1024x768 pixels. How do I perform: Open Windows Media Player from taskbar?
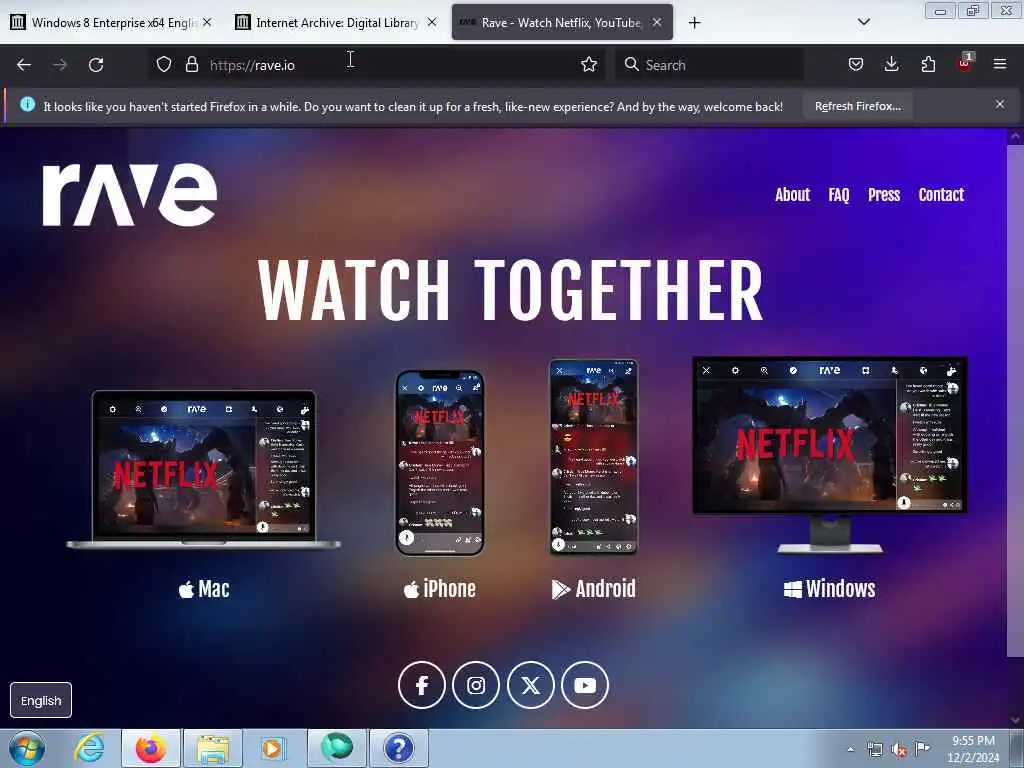click(274, 748)
